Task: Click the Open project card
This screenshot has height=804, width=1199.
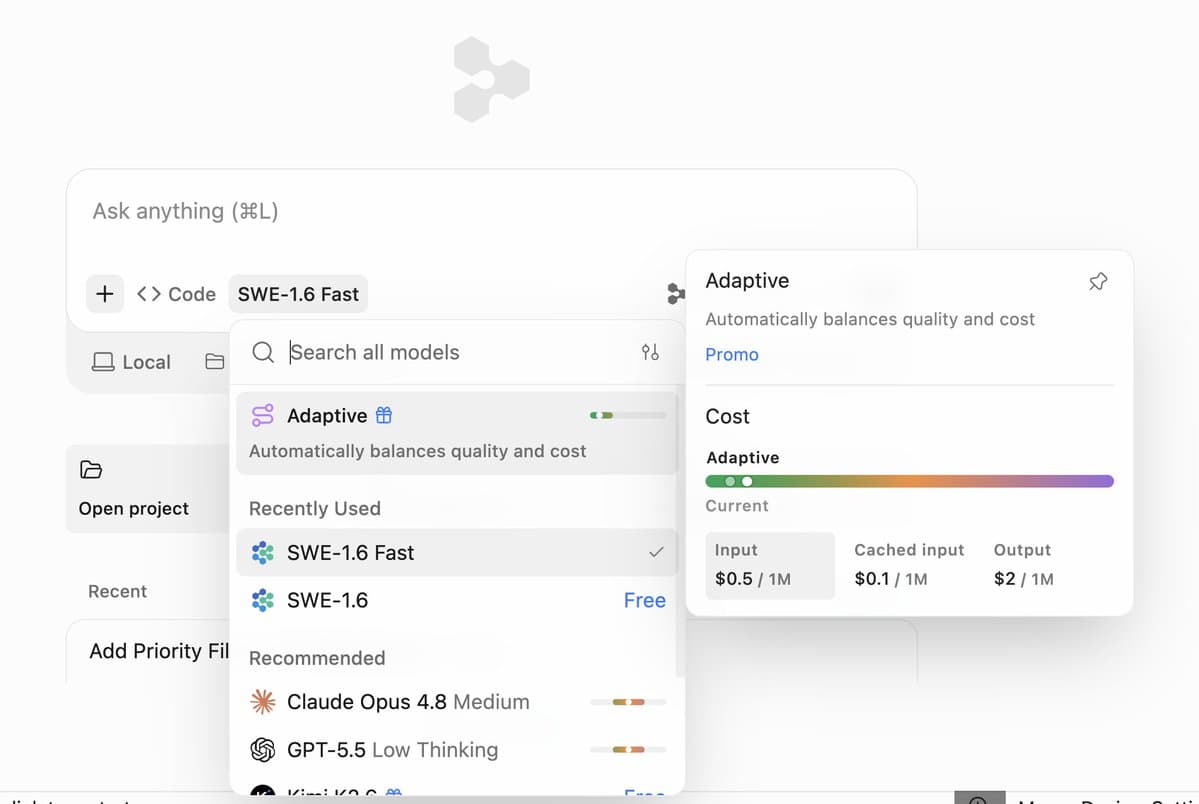Action: (x=149, y=489)
